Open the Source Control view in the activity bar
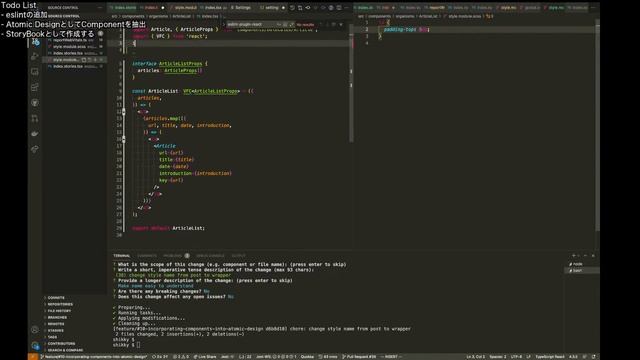 (x=35, y=42)
